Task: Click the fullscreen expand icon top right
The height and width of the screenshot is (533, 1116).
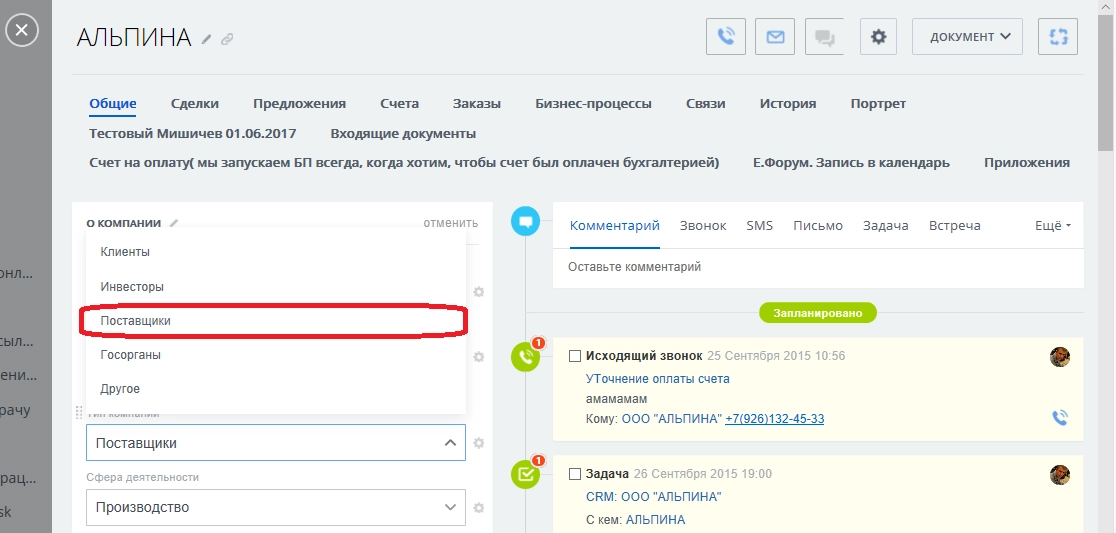Action: click(x=1058, y=37)
